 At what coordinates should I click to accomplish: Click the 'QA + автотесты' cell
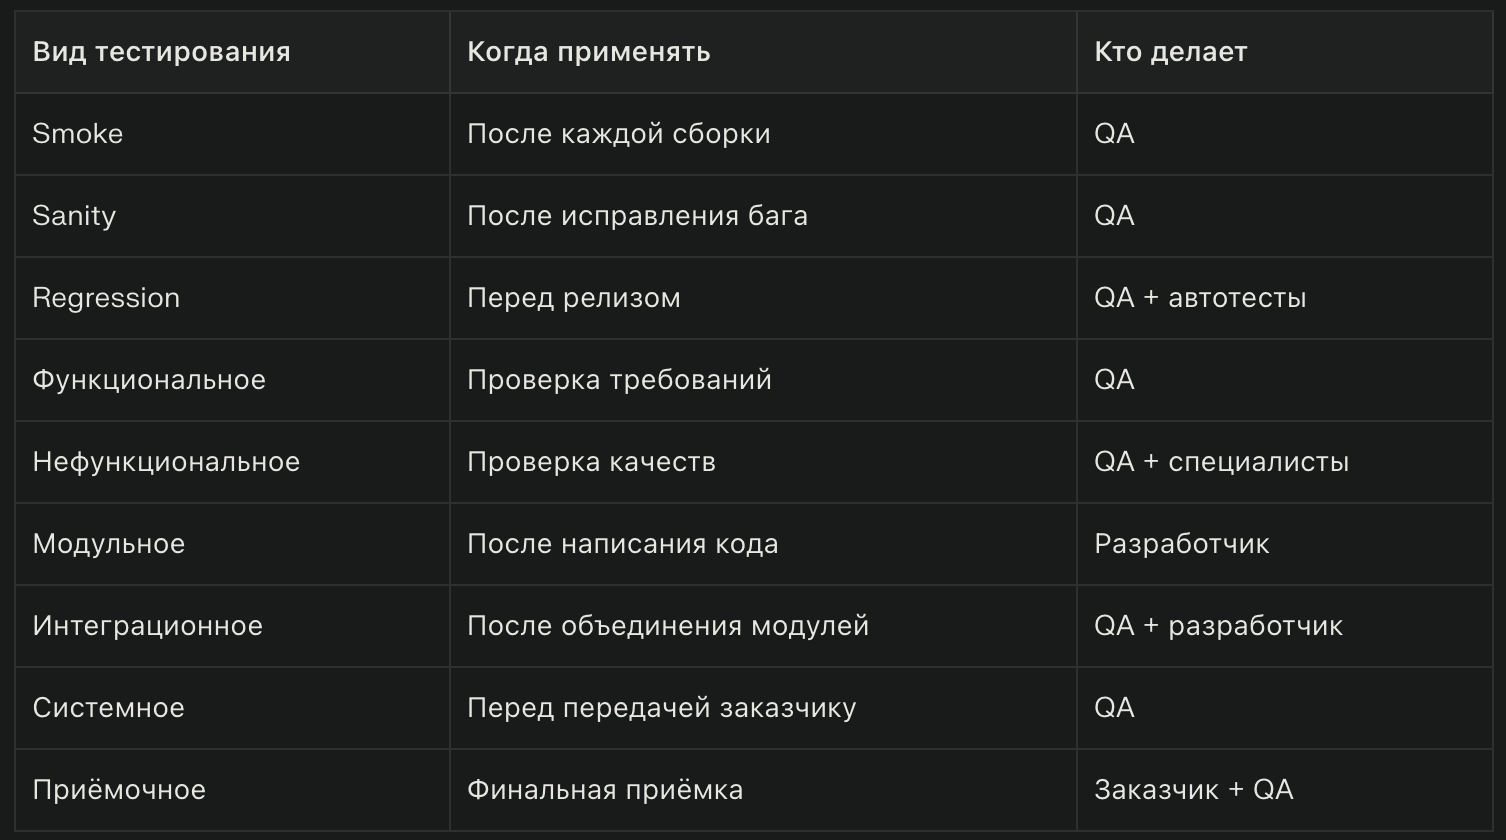(1285, 298)
